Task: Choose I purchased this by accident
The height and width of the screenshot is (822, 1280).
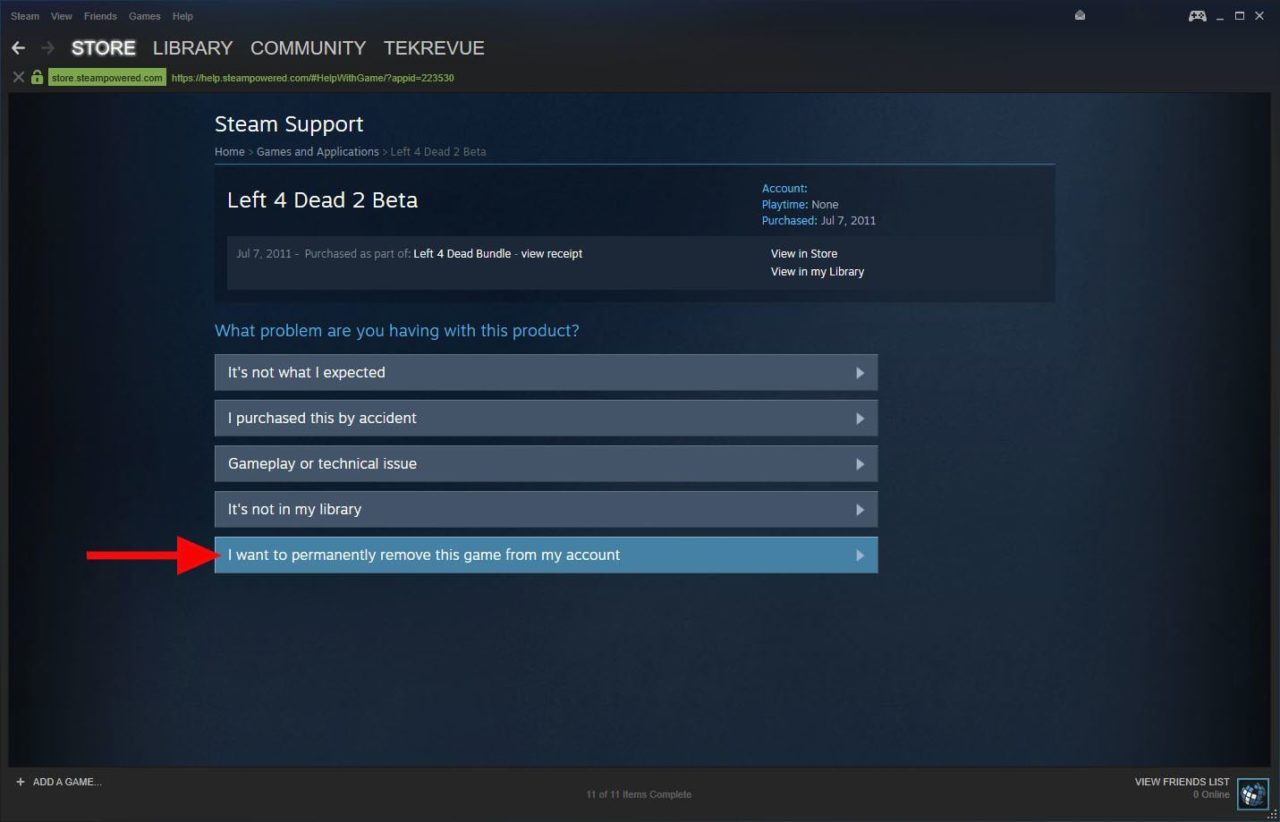Action: point(546,418)
